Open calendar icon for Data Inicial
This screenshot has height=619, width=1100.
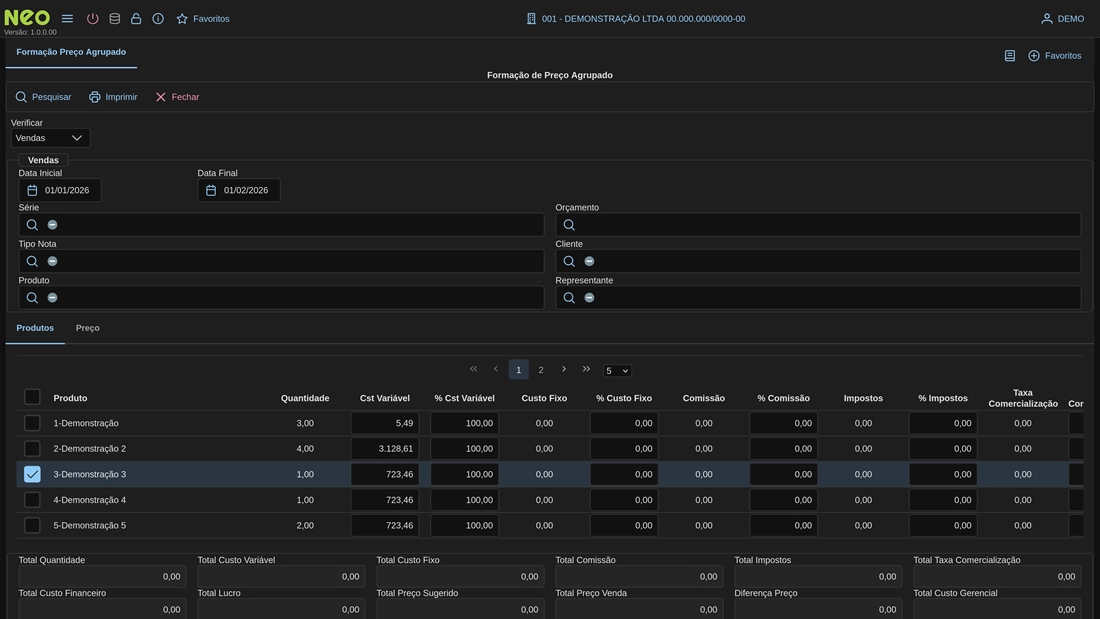click(32, 190)
